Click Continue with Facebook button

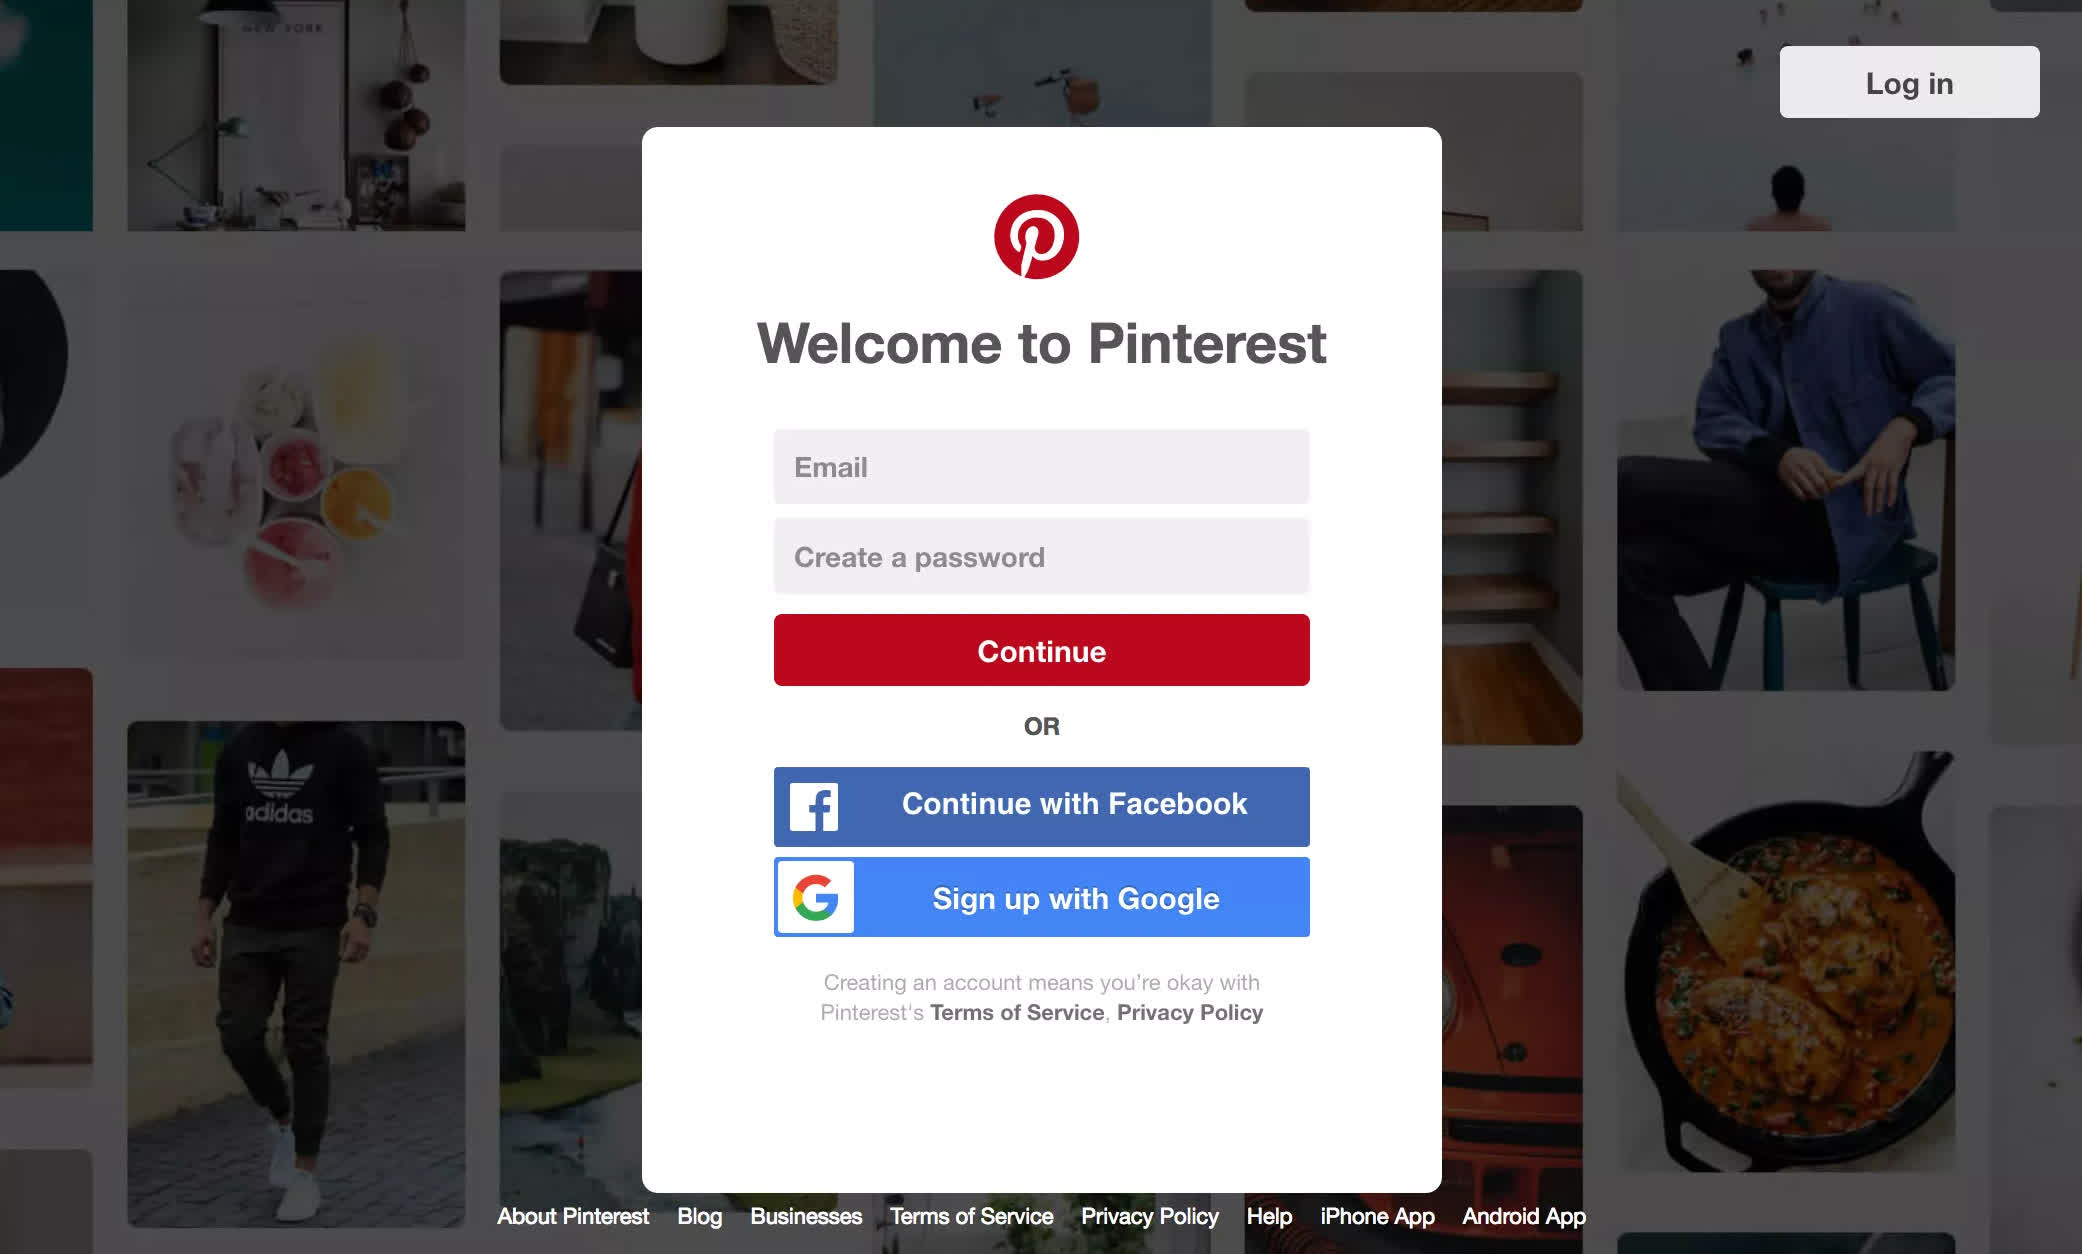tap(1041, 803)
